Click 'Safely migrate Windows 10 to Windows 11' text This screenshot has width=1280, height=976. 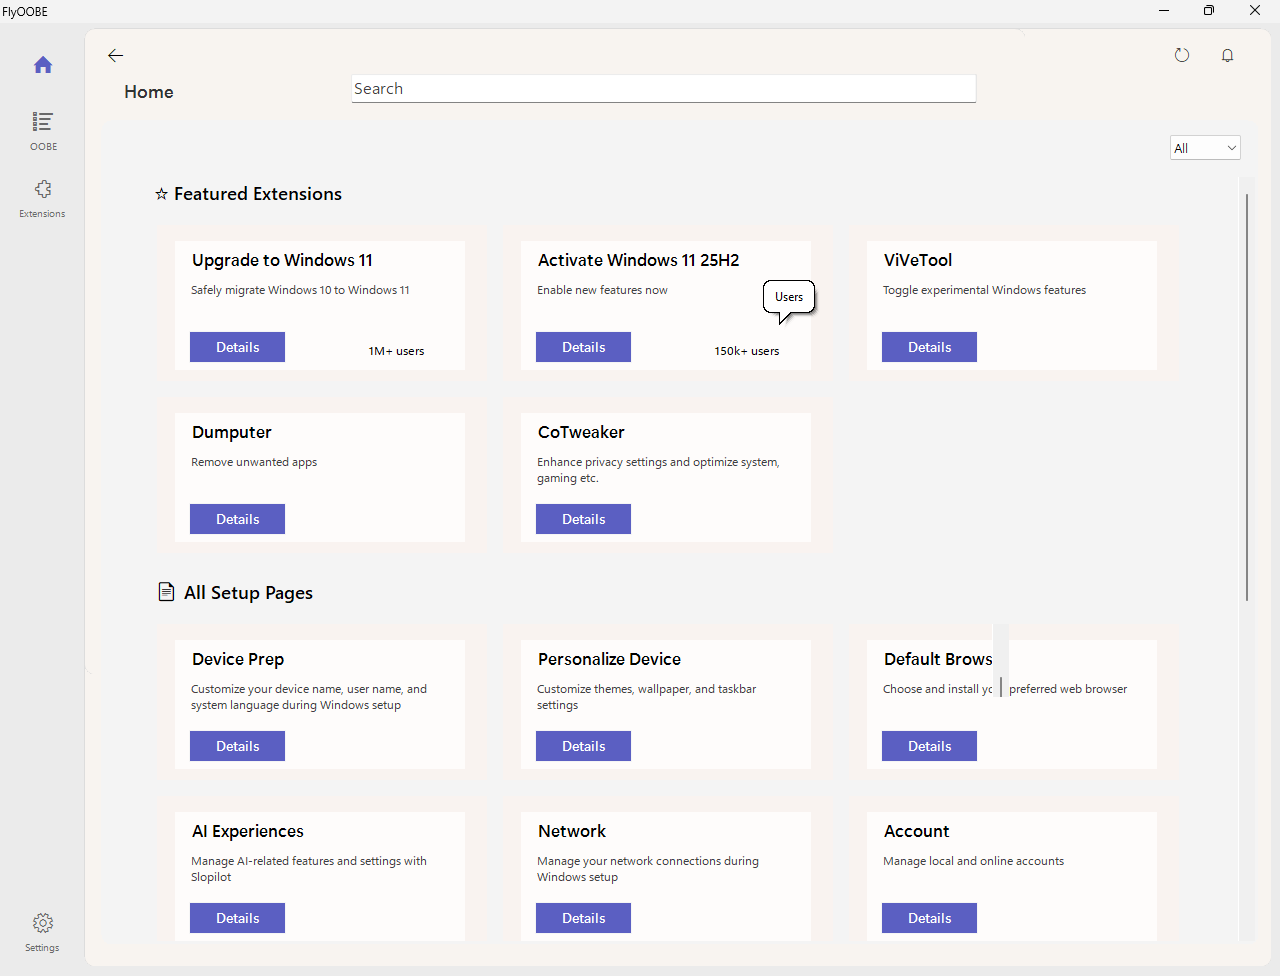[x=300, y=290]
